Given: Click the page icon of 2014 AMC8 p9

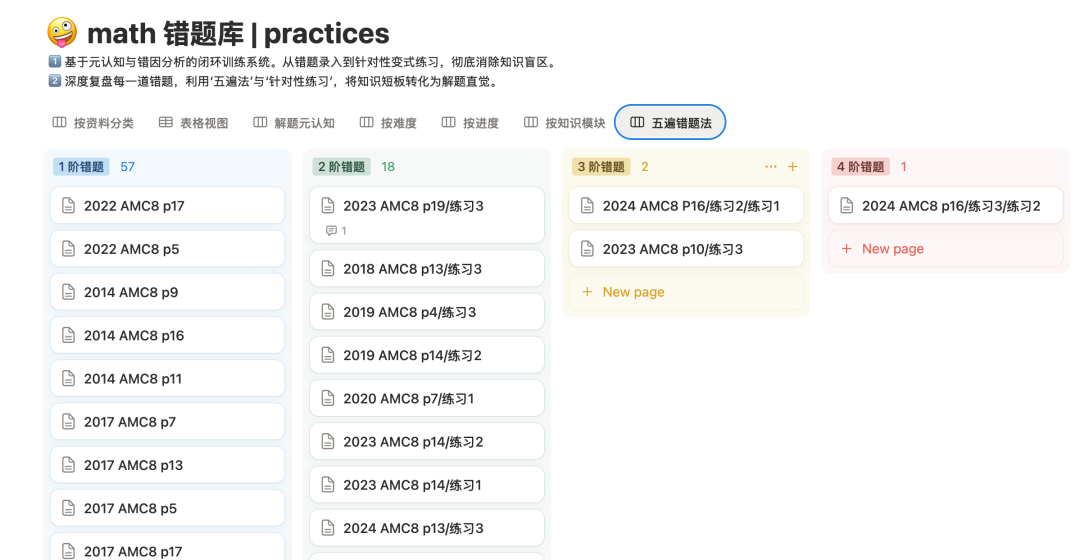Looking at the screenshot, I should [x=68, y=292].
